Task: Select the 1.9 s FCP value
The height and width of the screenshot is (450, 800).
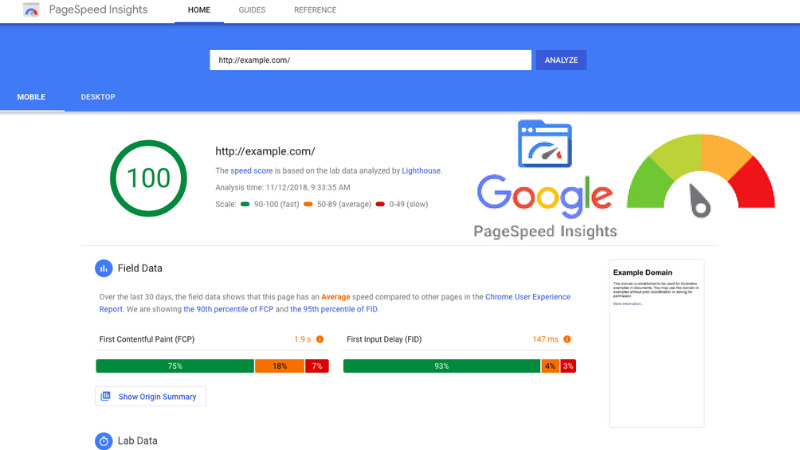Action: coord(303,339)
